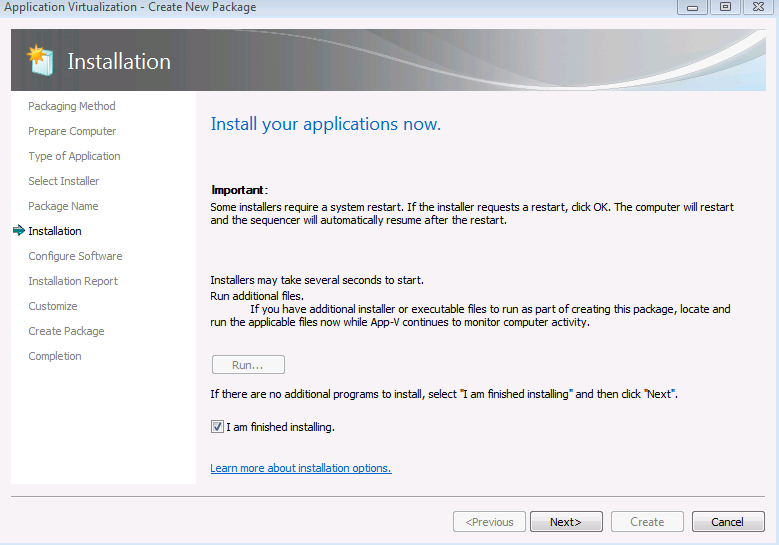The width and height of the screenshot is (779, 545).
Task: Click the <Previous button
Action: coord(489,522)
